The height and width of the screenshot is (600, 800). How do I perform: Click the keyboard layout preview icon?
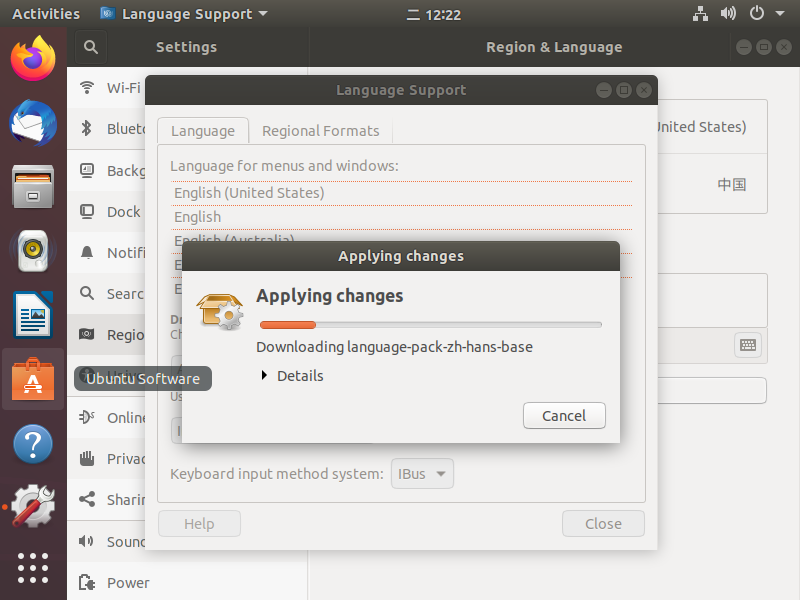pos(748,345)
